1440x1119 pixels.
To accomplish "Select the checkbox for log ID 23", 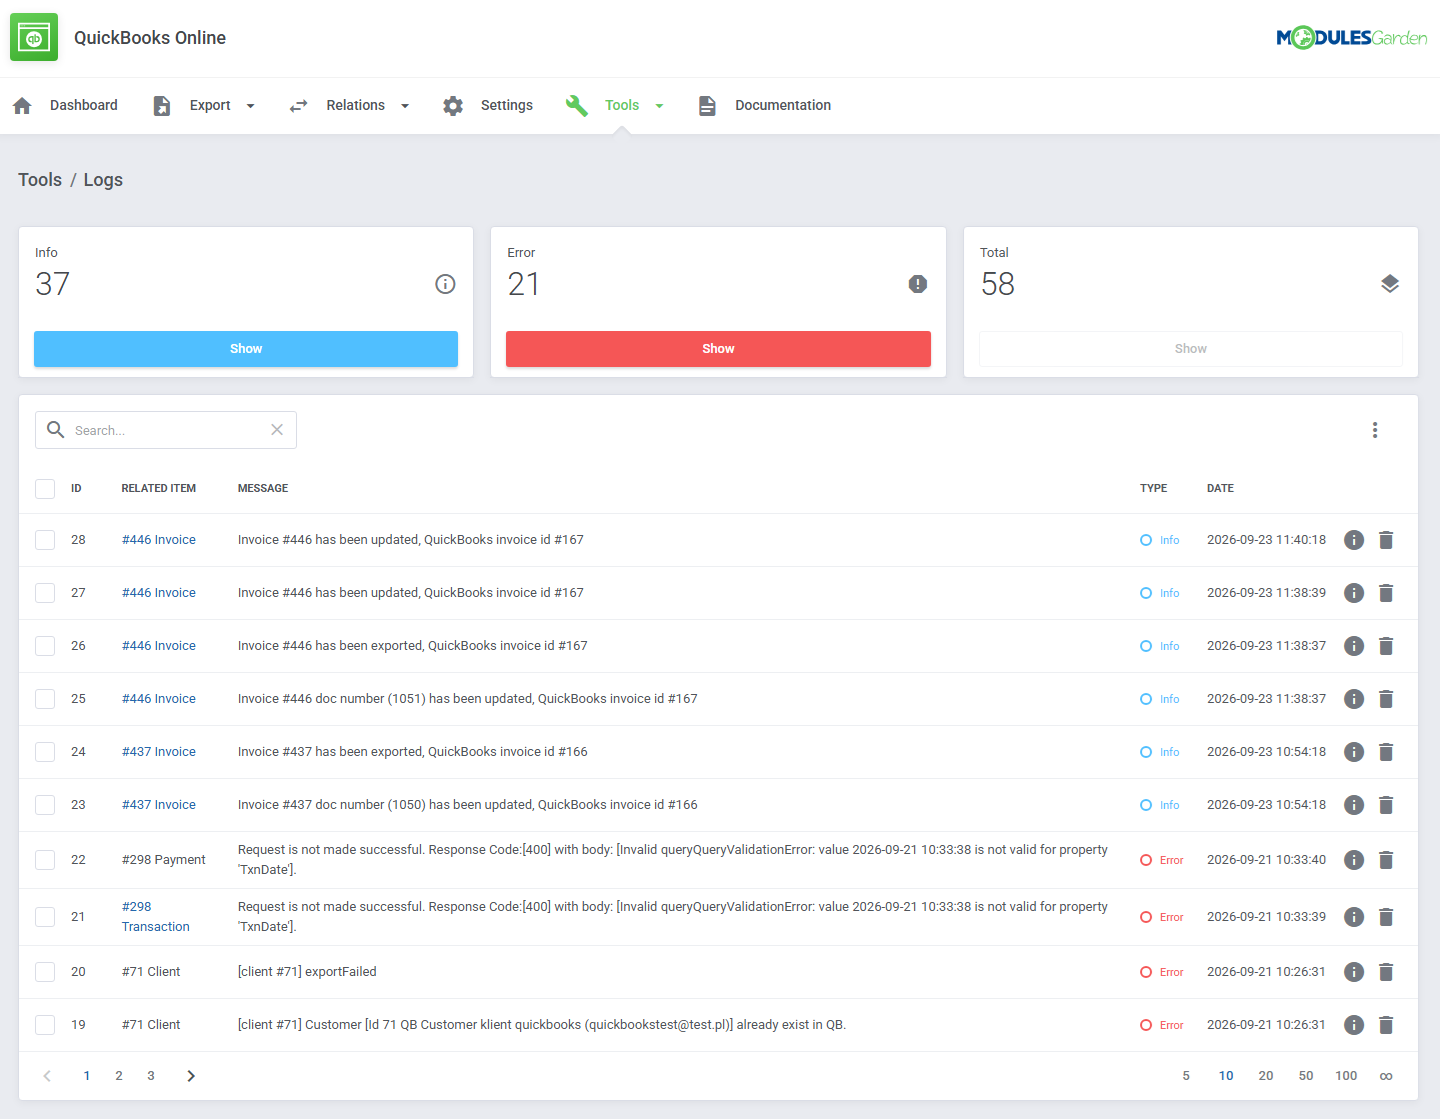I will click(45, 805).
